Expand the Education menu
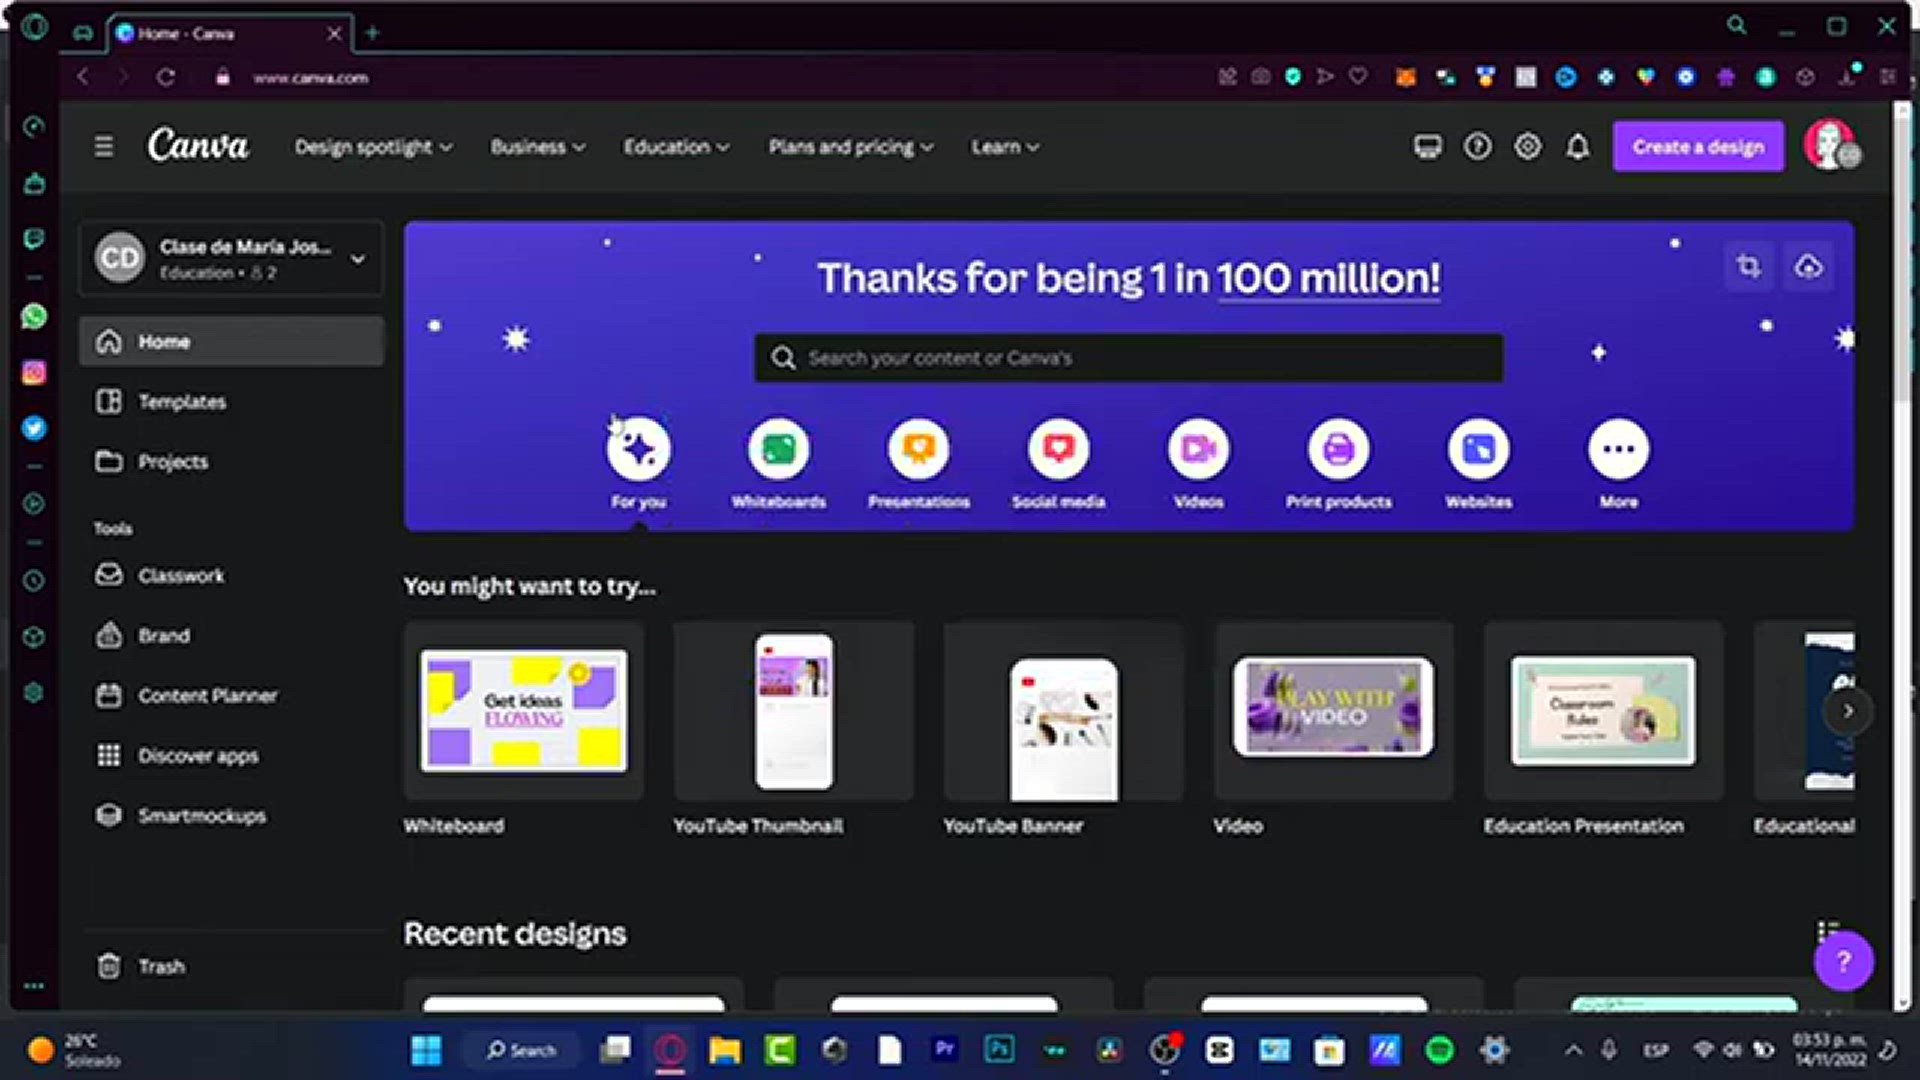Viewport: 1920px width, 1080px height. (676, 147)
